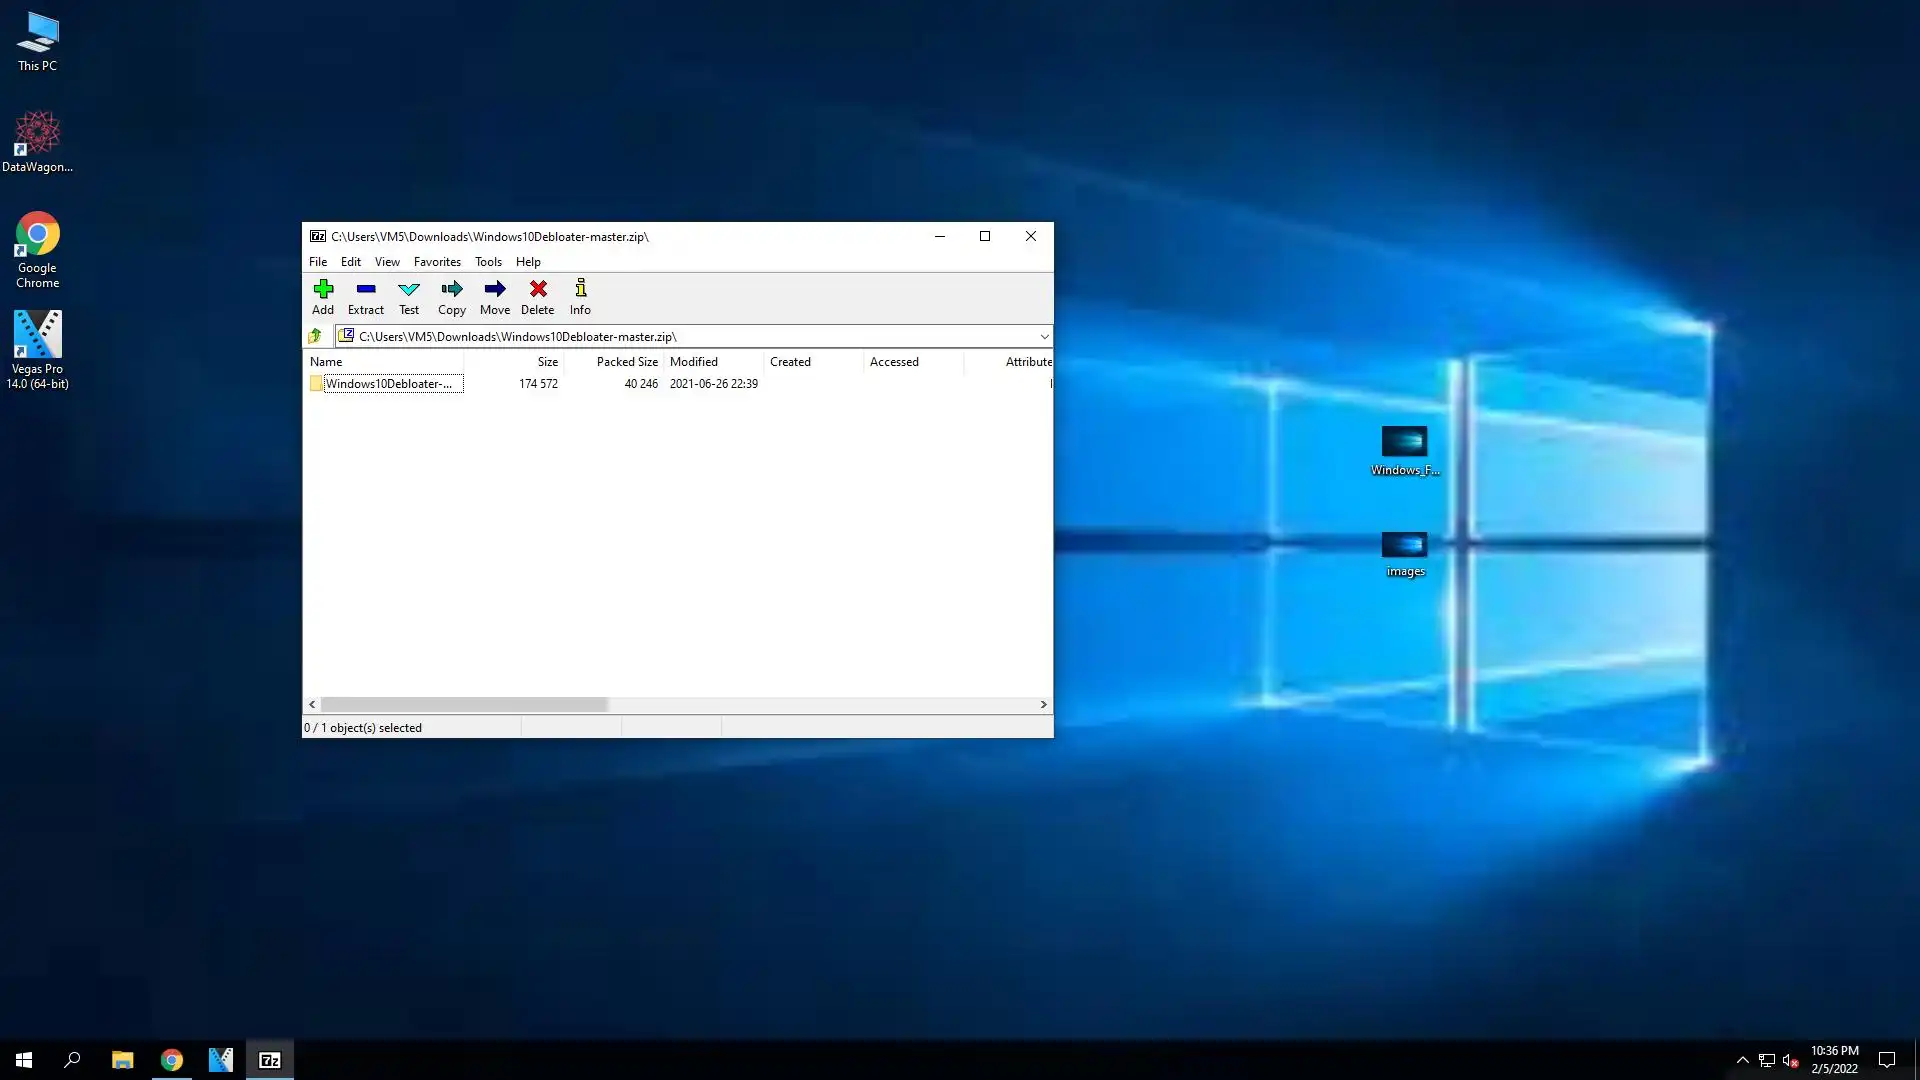Go up one folder level
Image resolution: width=1920 pixels, height=1080 pixels.
coord(315,336)
